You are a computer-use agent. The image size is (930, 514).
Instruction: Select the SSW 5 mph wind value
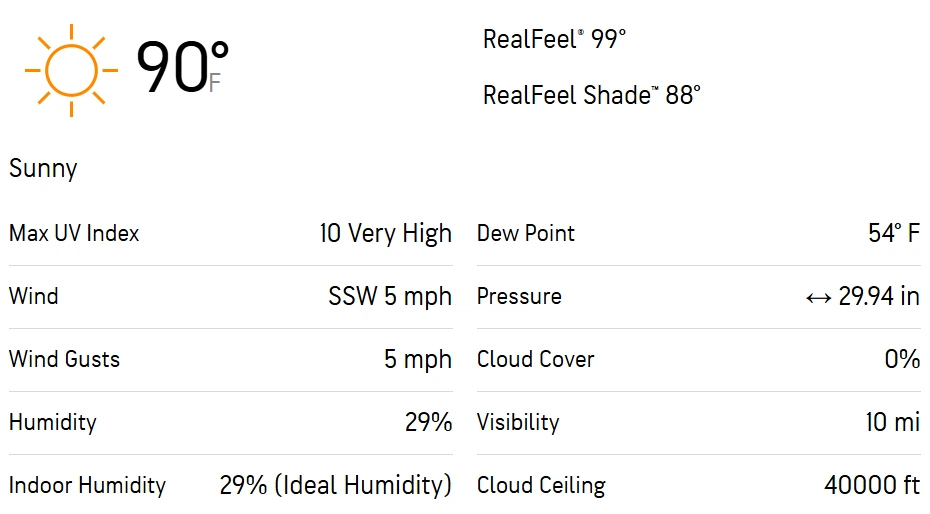tap(390, 297)
